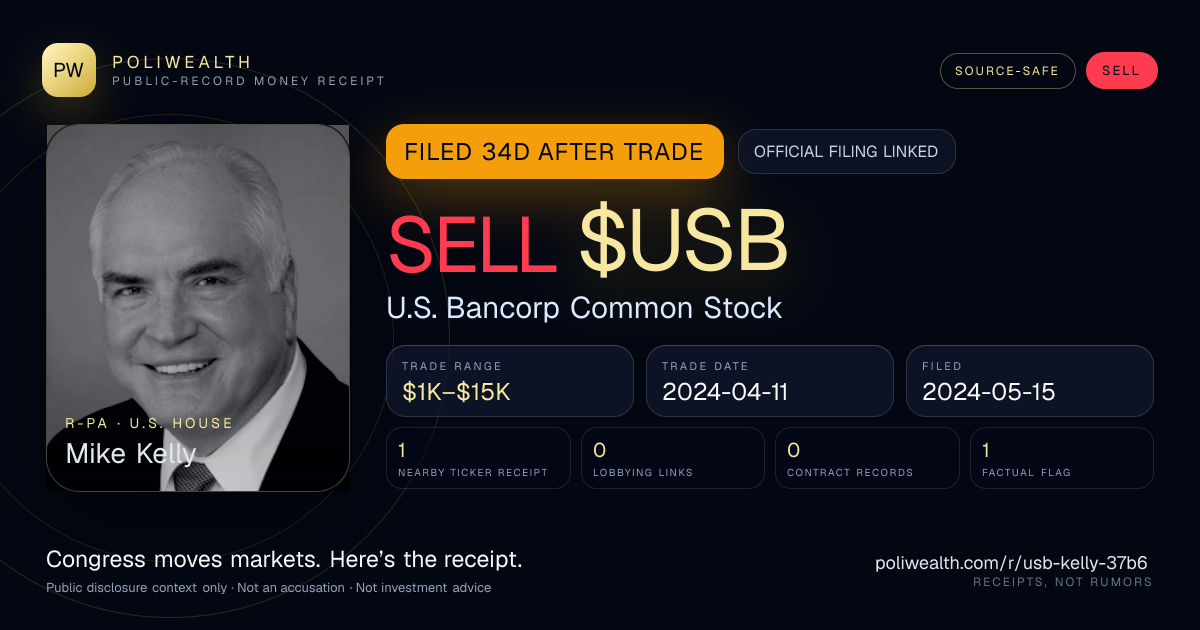Open the Lobbying Links tile

pyautogui.click(x=673, y=458)
